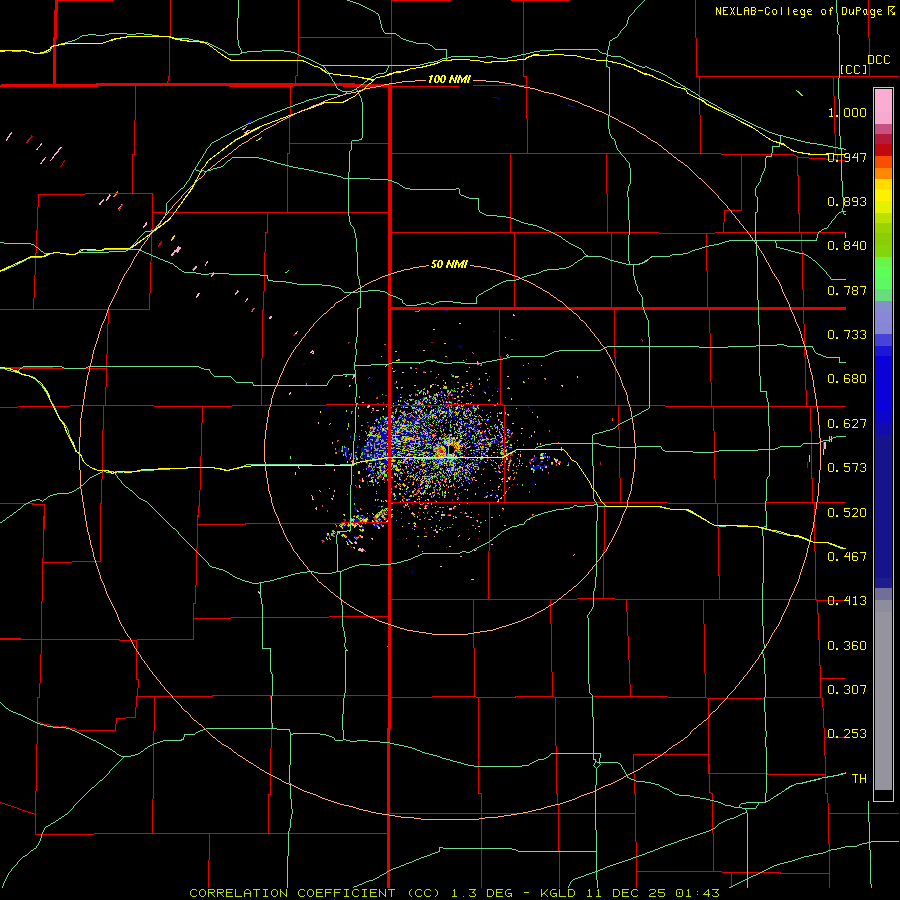Select the 0.947 scale value

[847, 157]
